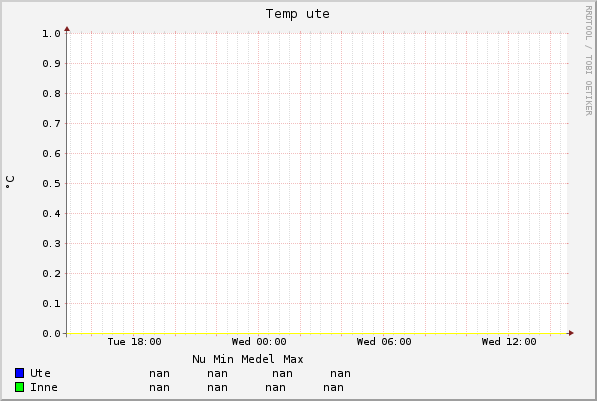Click the 'Tue 18:00' time axis label
The height and width of the screenshot is (401, 597).
click(134, 342)
